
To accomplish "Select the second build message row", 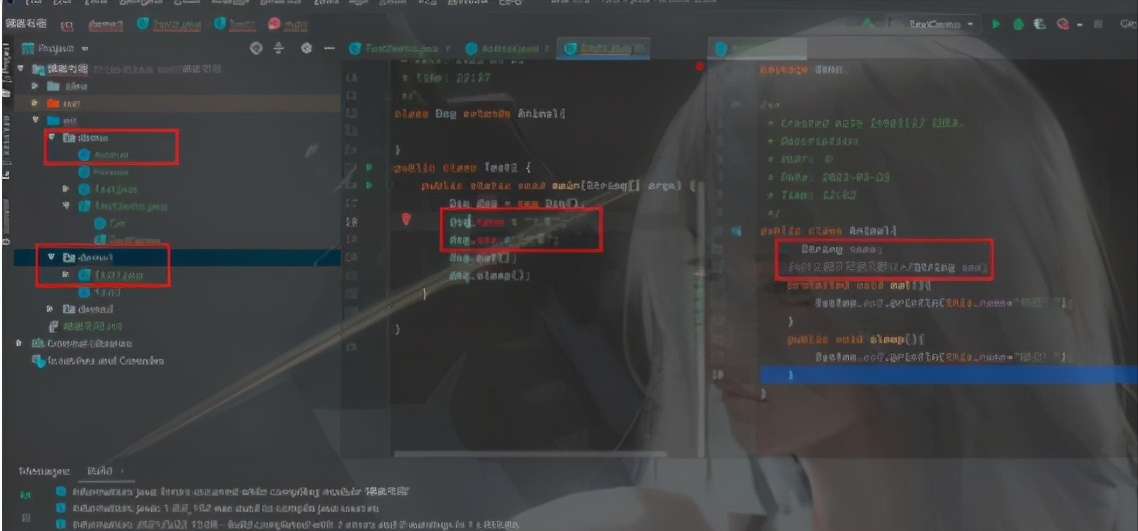I will tap(217, 508).
